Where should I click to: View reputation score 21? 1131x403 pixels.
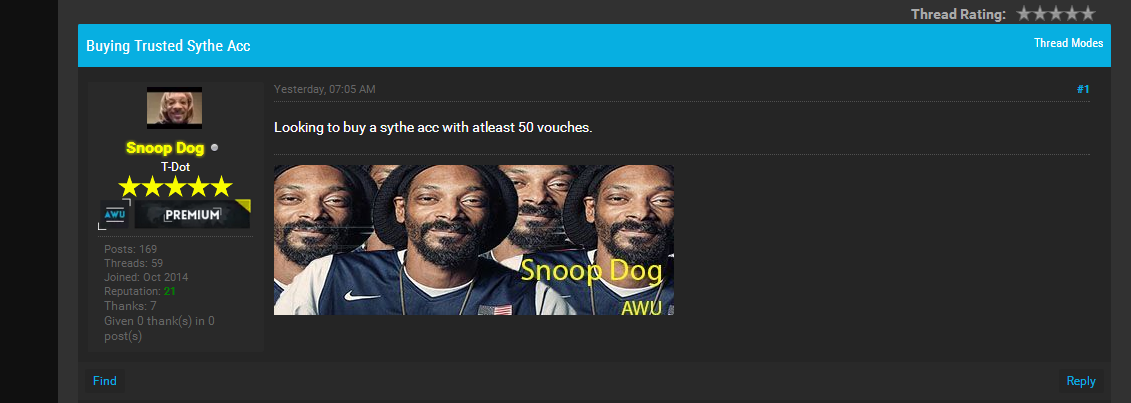click(170, 291)
